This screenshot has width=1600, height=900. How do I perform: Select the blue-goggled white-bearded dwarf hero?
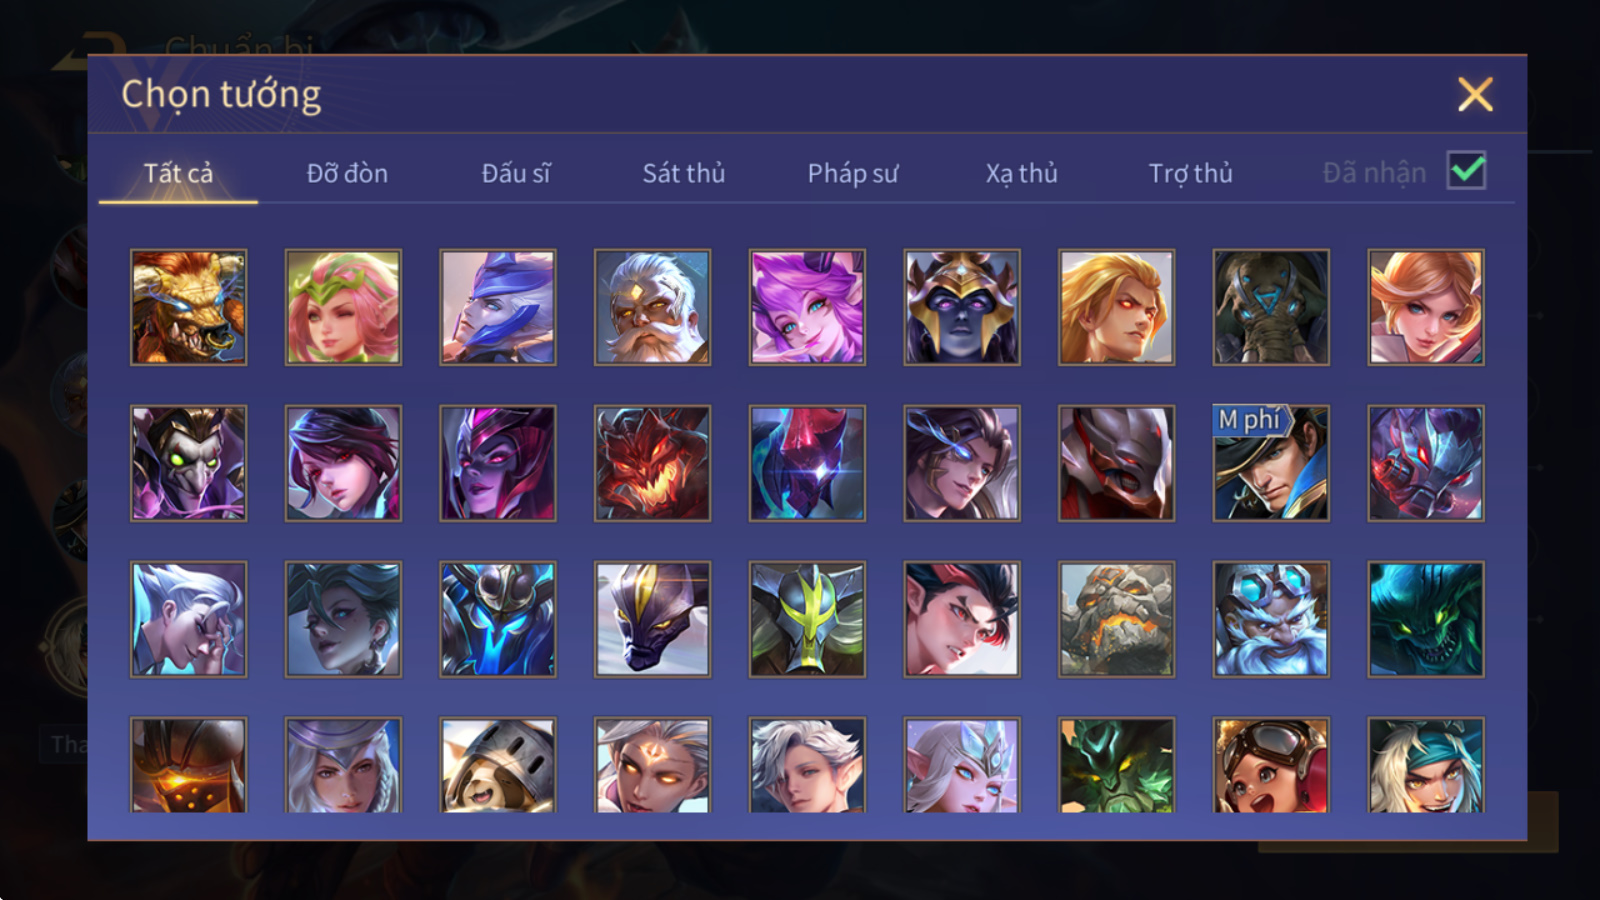(x=1271, y=619)
